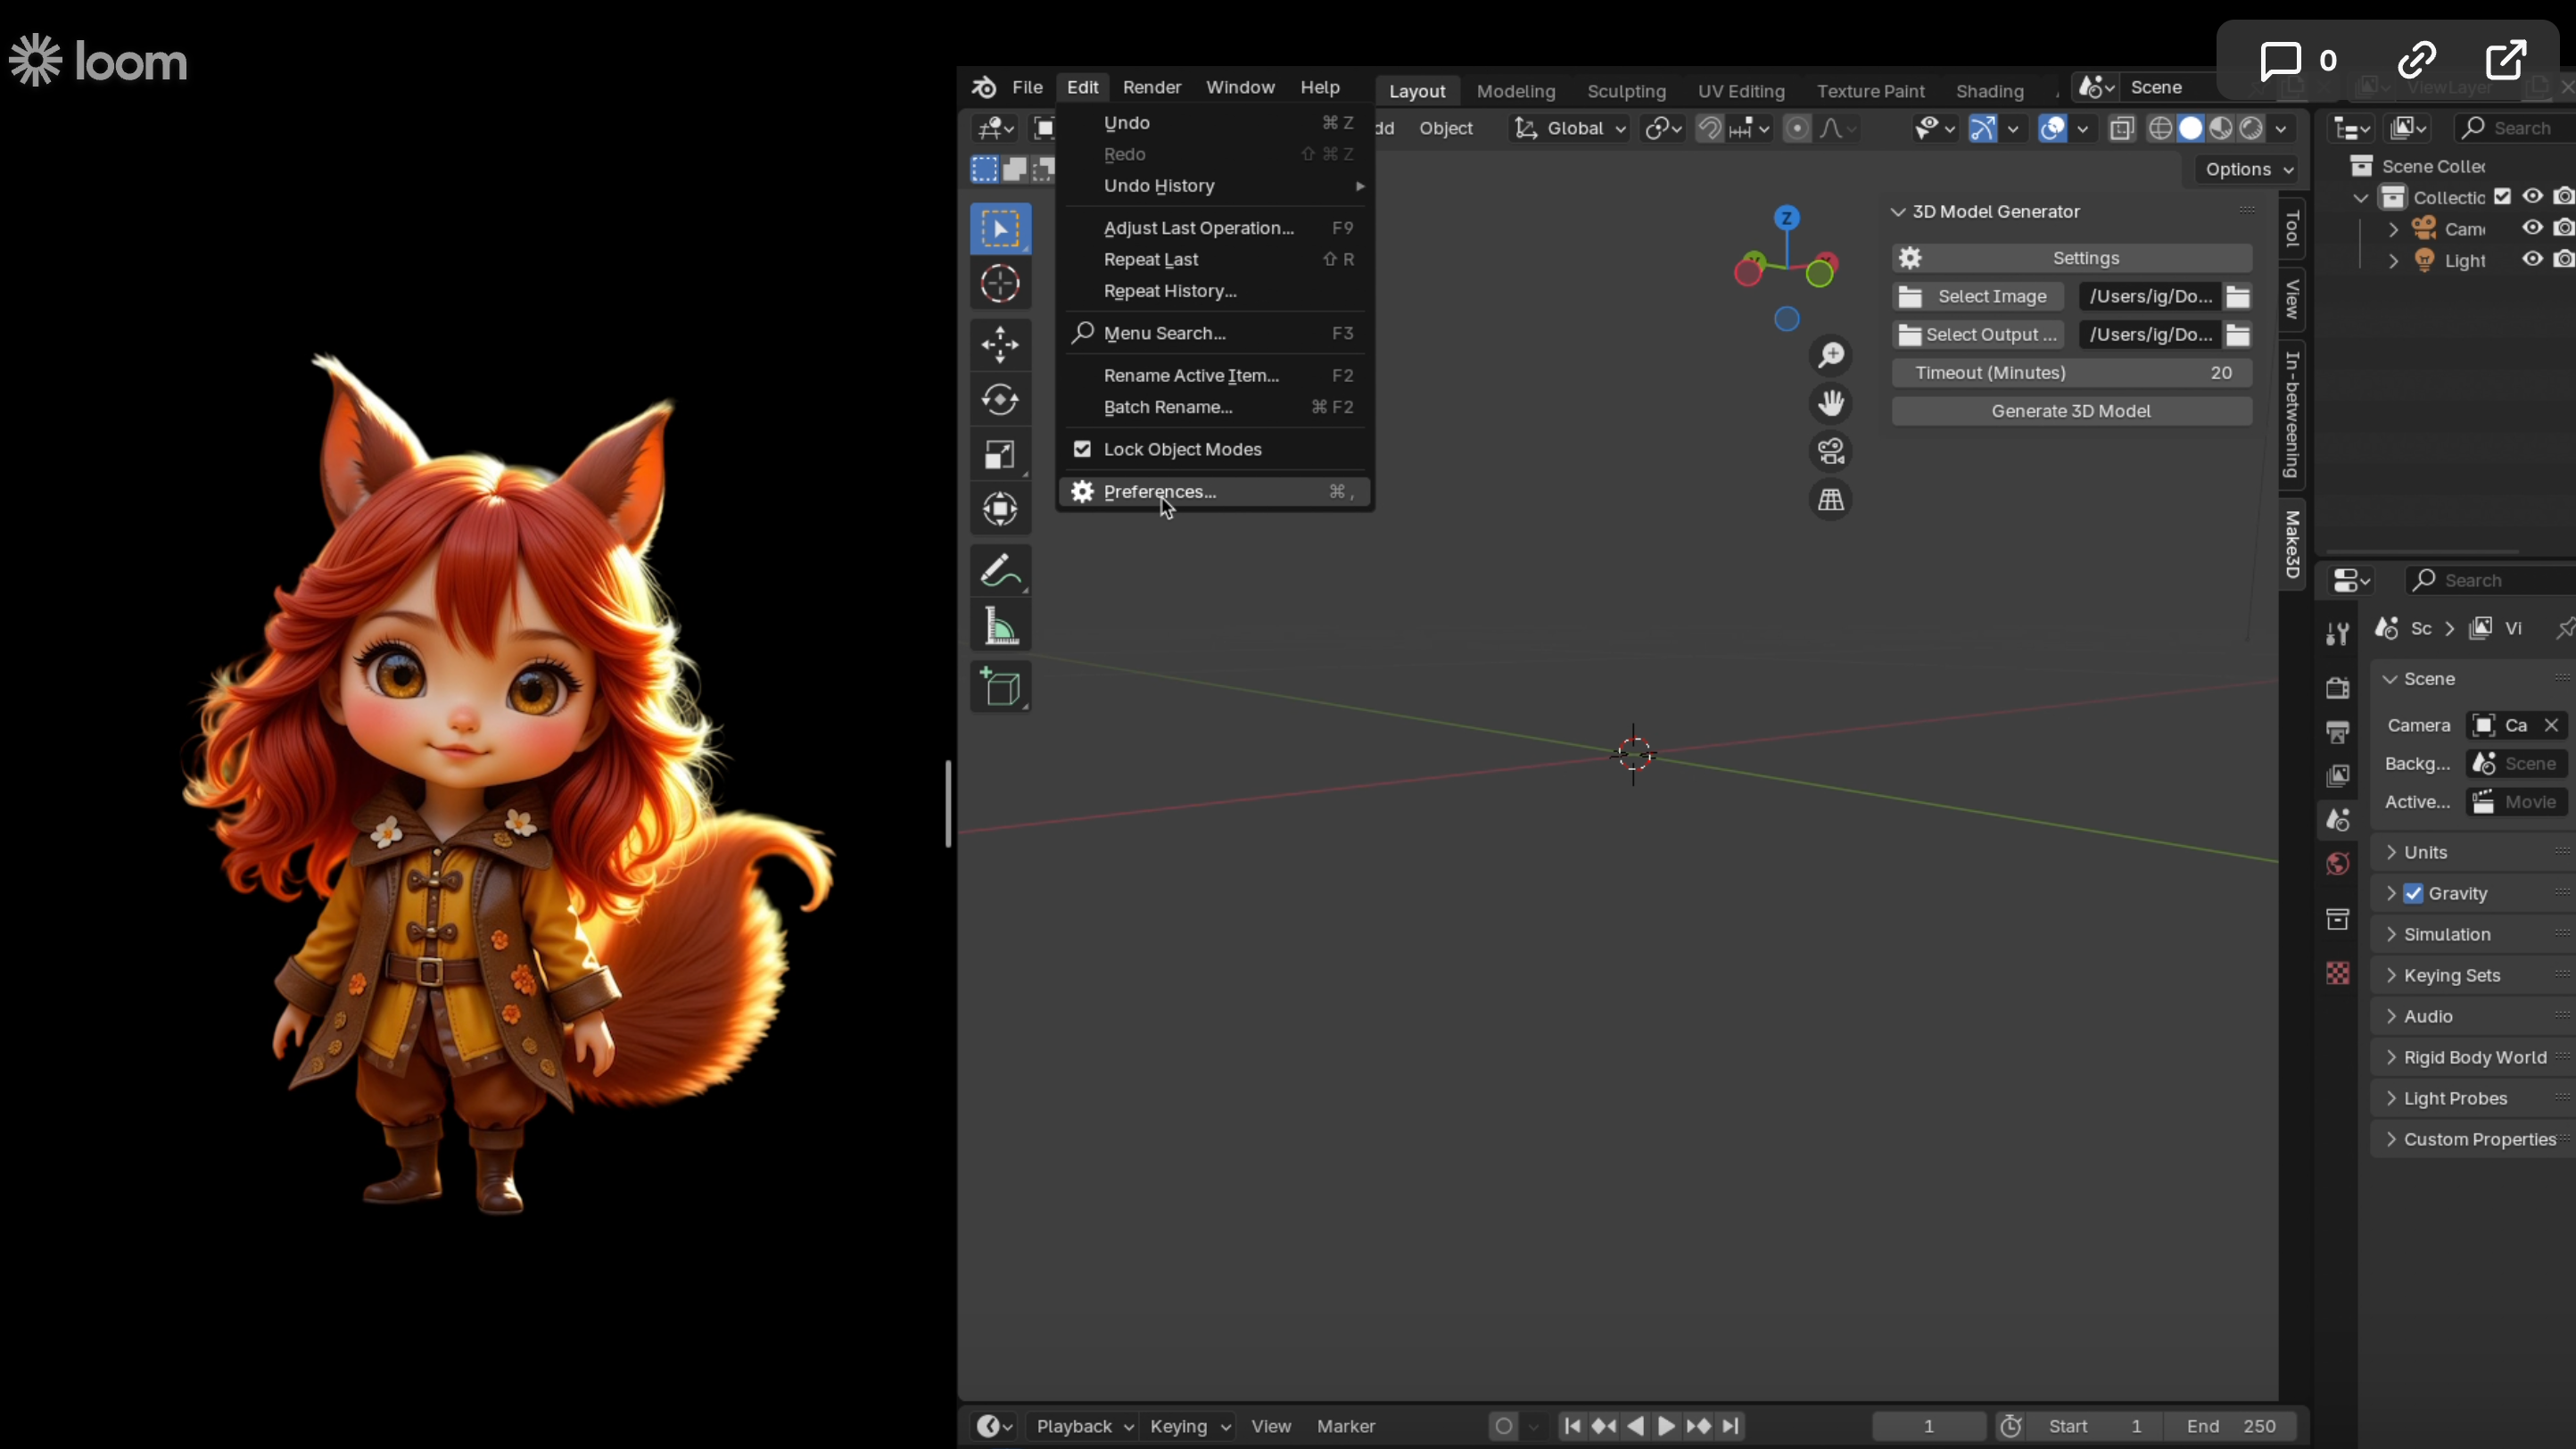Open the Options dropdown
The height and width of the screenshot is (1449, 2576).
(x=2248, y=169)
